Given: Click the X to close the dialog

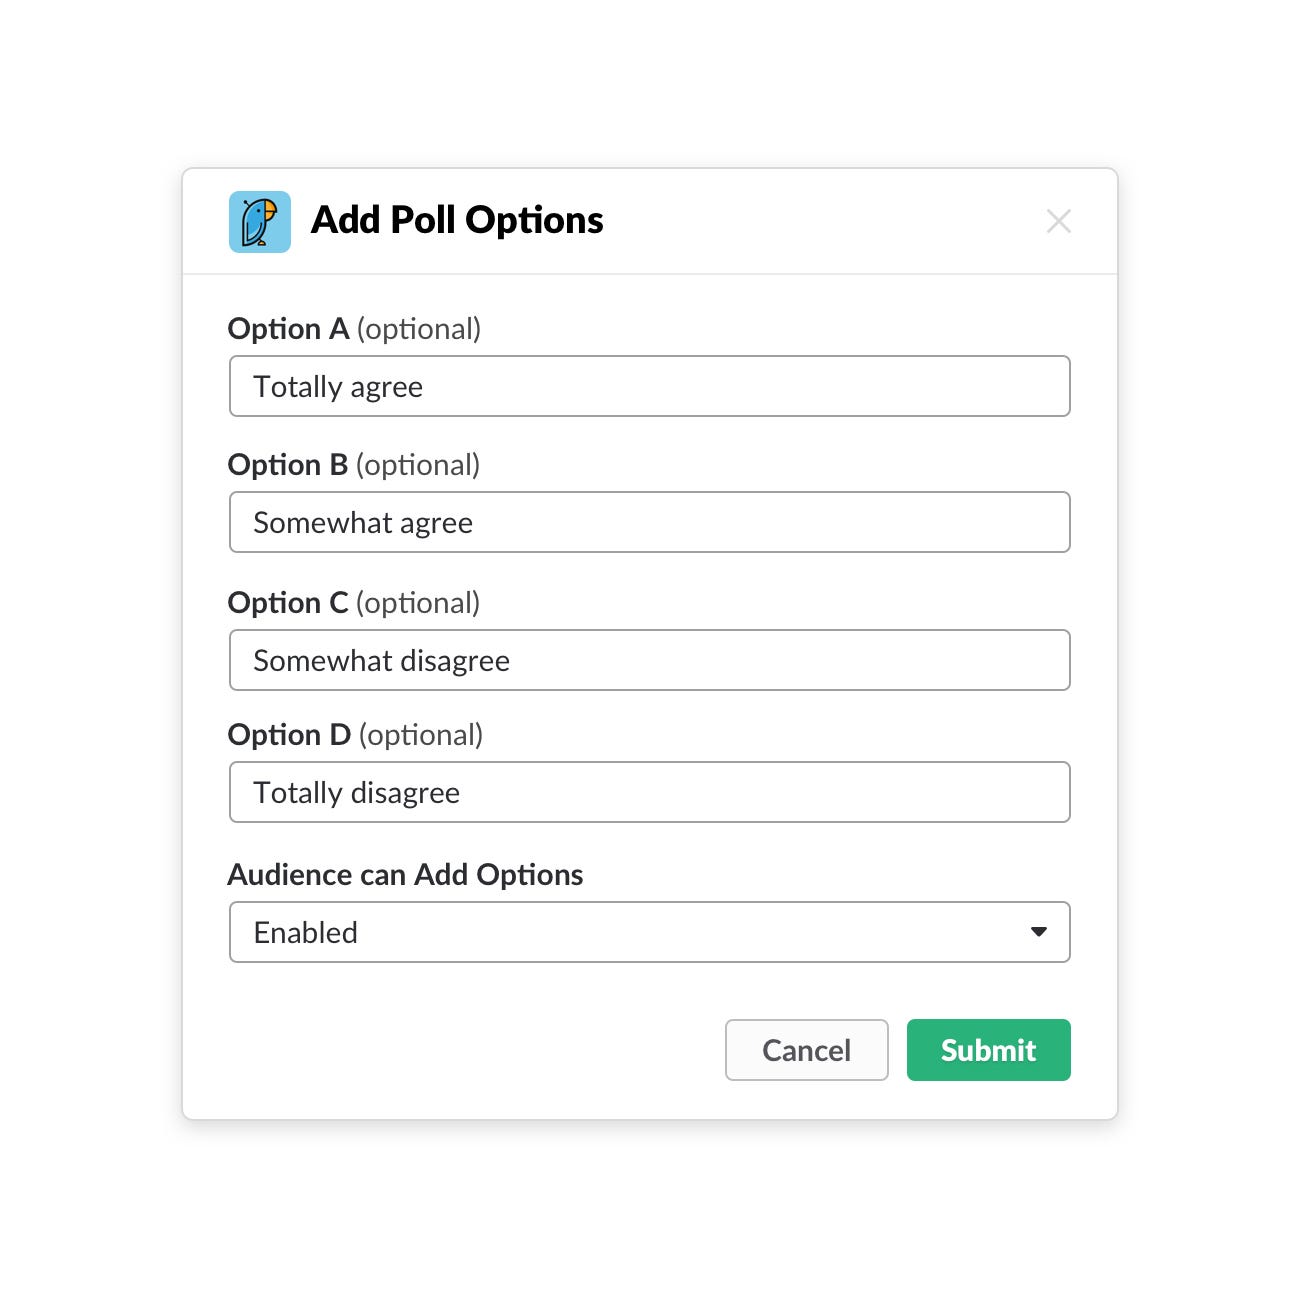Looking at the screenshot, I should tap(1059, 221).
